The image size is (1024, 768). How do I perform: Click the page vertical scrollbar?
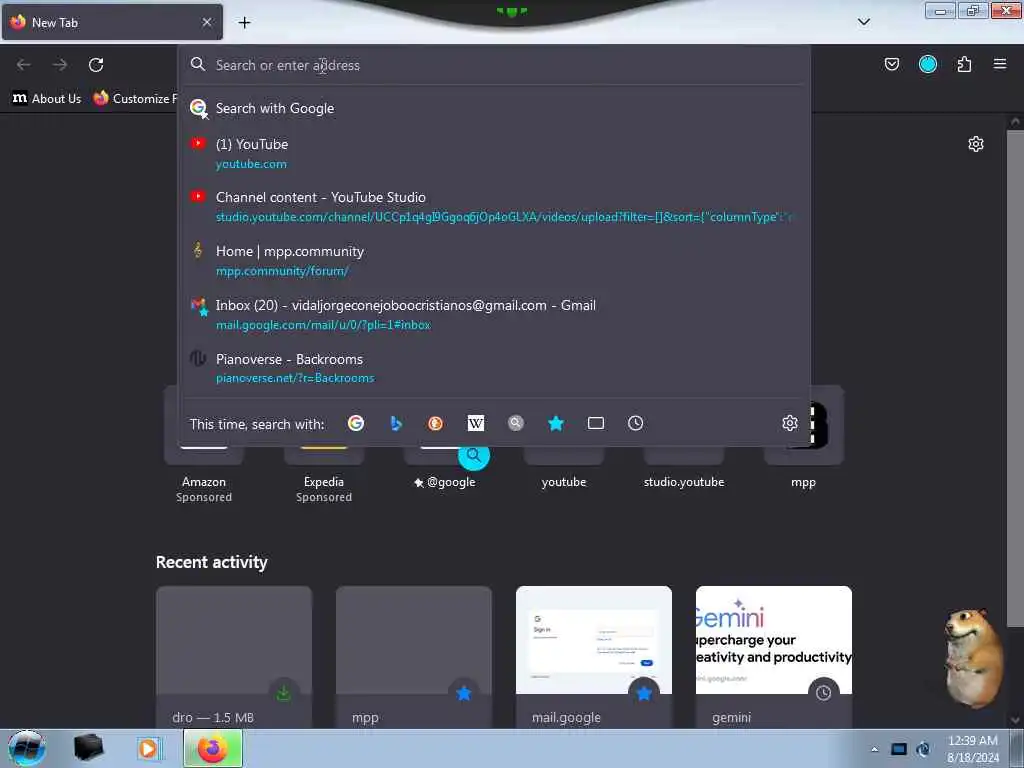[x=1015, y=379]
